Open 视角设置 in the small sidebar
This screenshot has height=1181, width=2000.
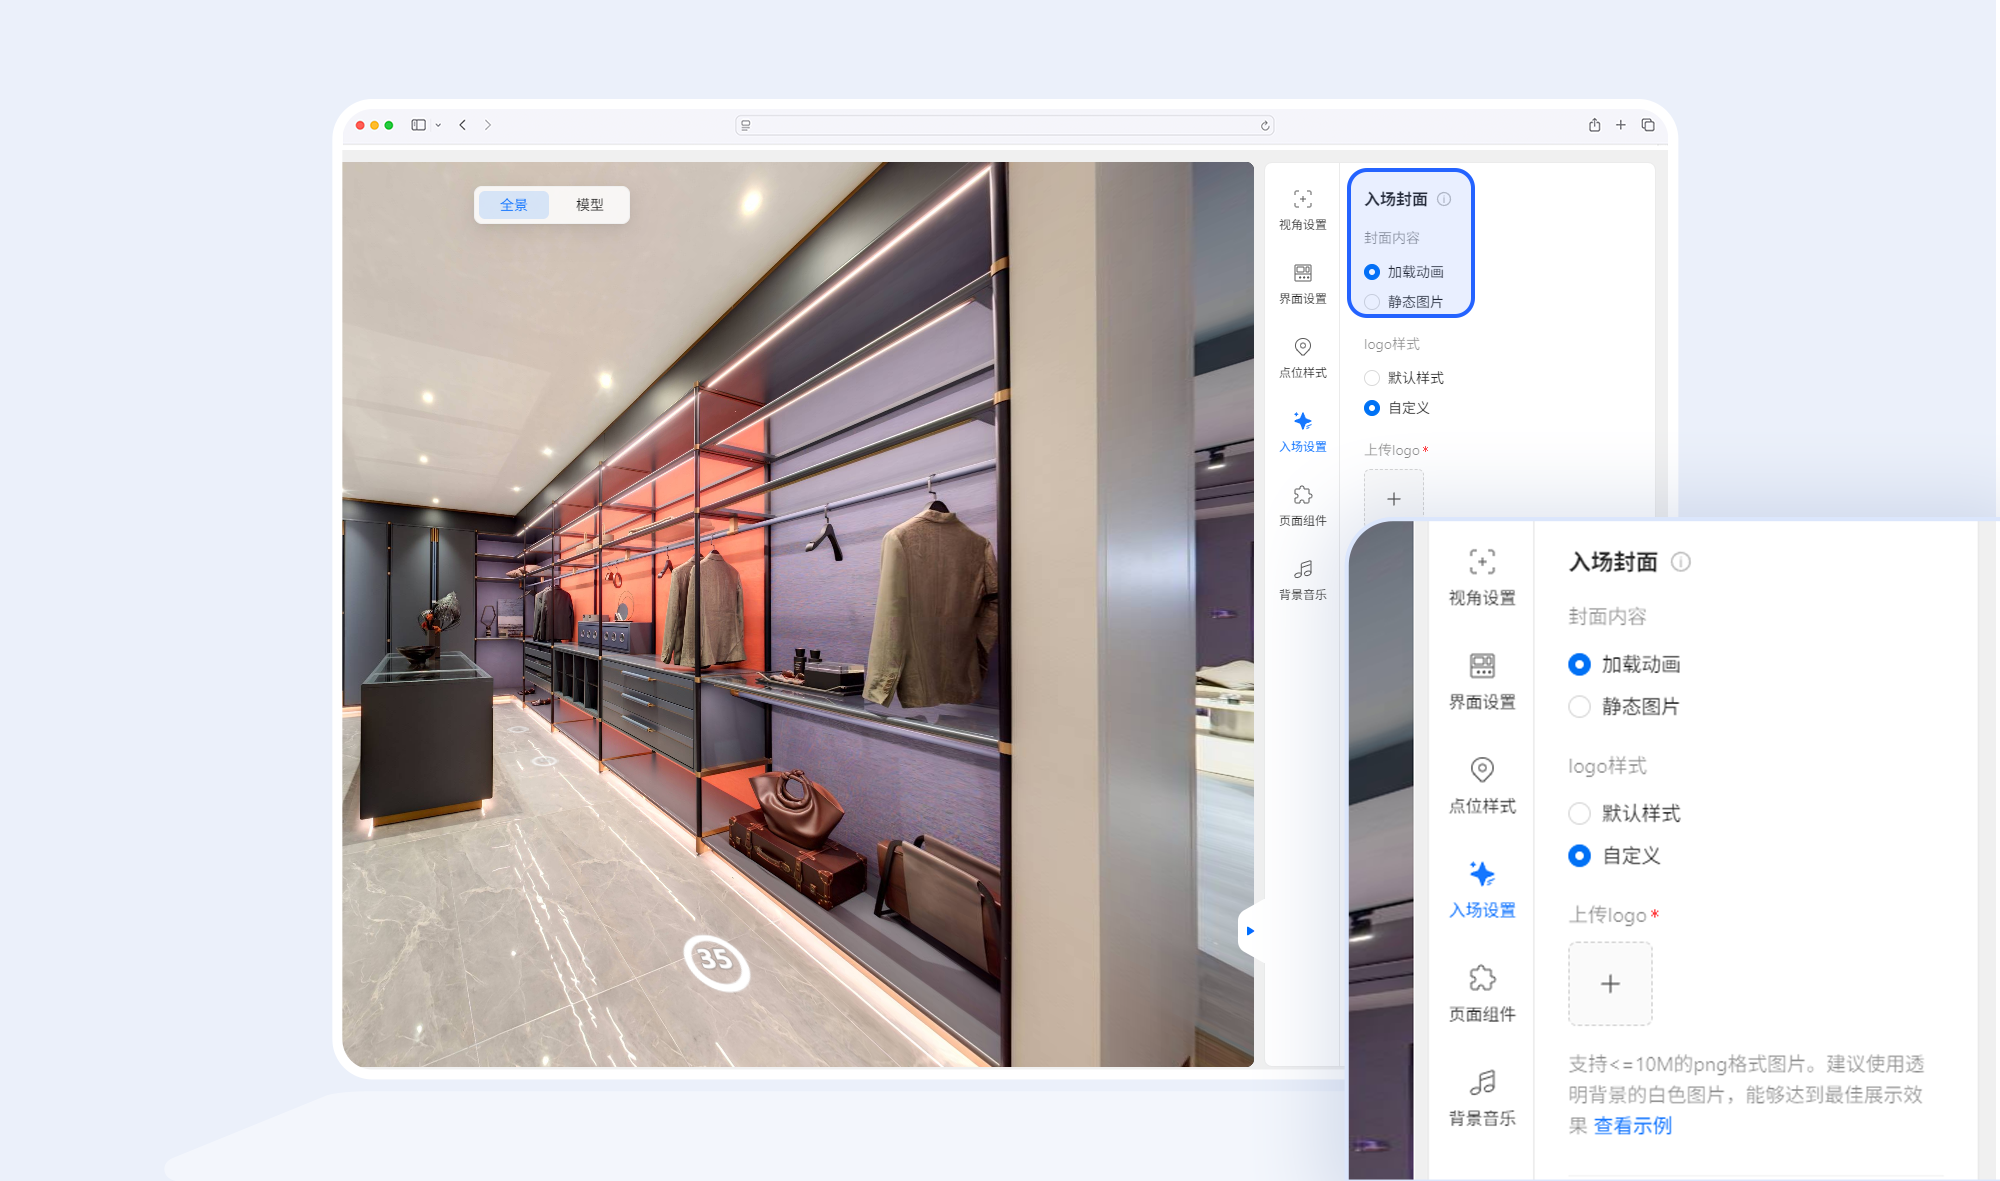[1302, 210]
